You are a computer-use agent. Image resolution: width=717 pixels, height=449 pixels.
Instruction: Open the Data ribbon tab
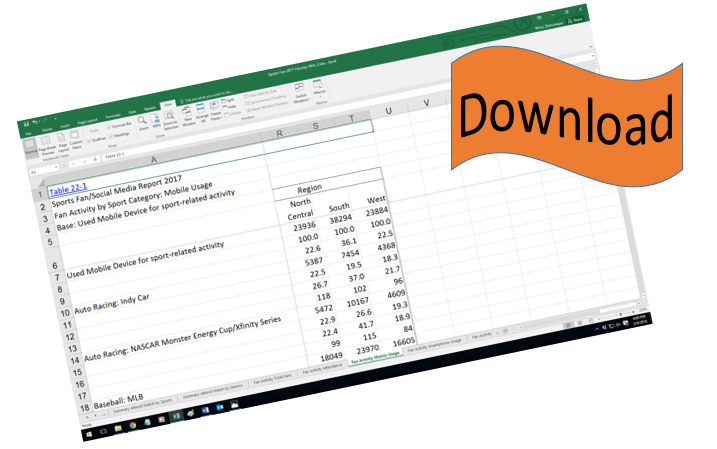pos(132,112)
